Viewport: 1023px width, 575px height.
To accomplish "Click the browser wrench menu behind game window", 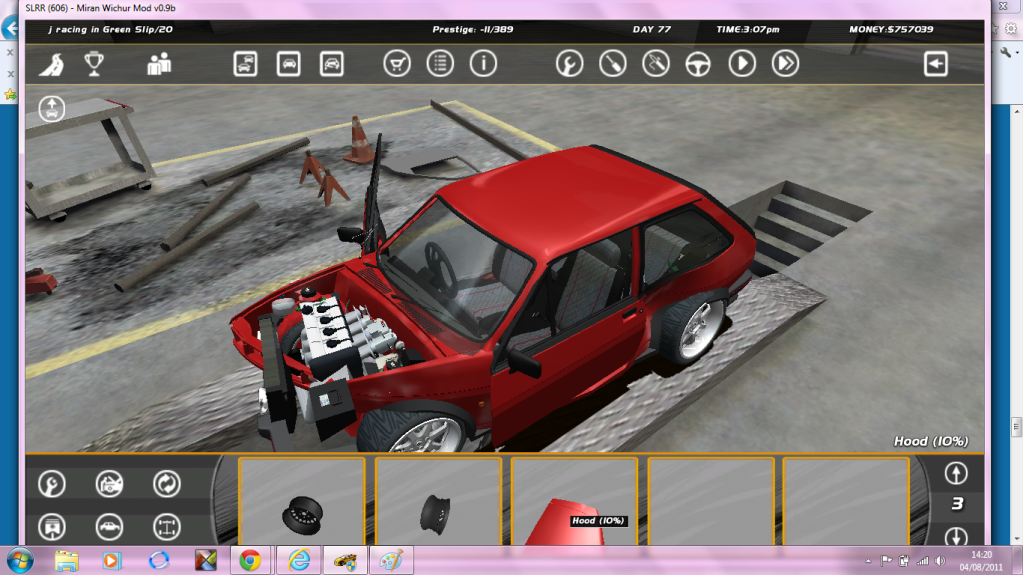I will [1006, 52].
